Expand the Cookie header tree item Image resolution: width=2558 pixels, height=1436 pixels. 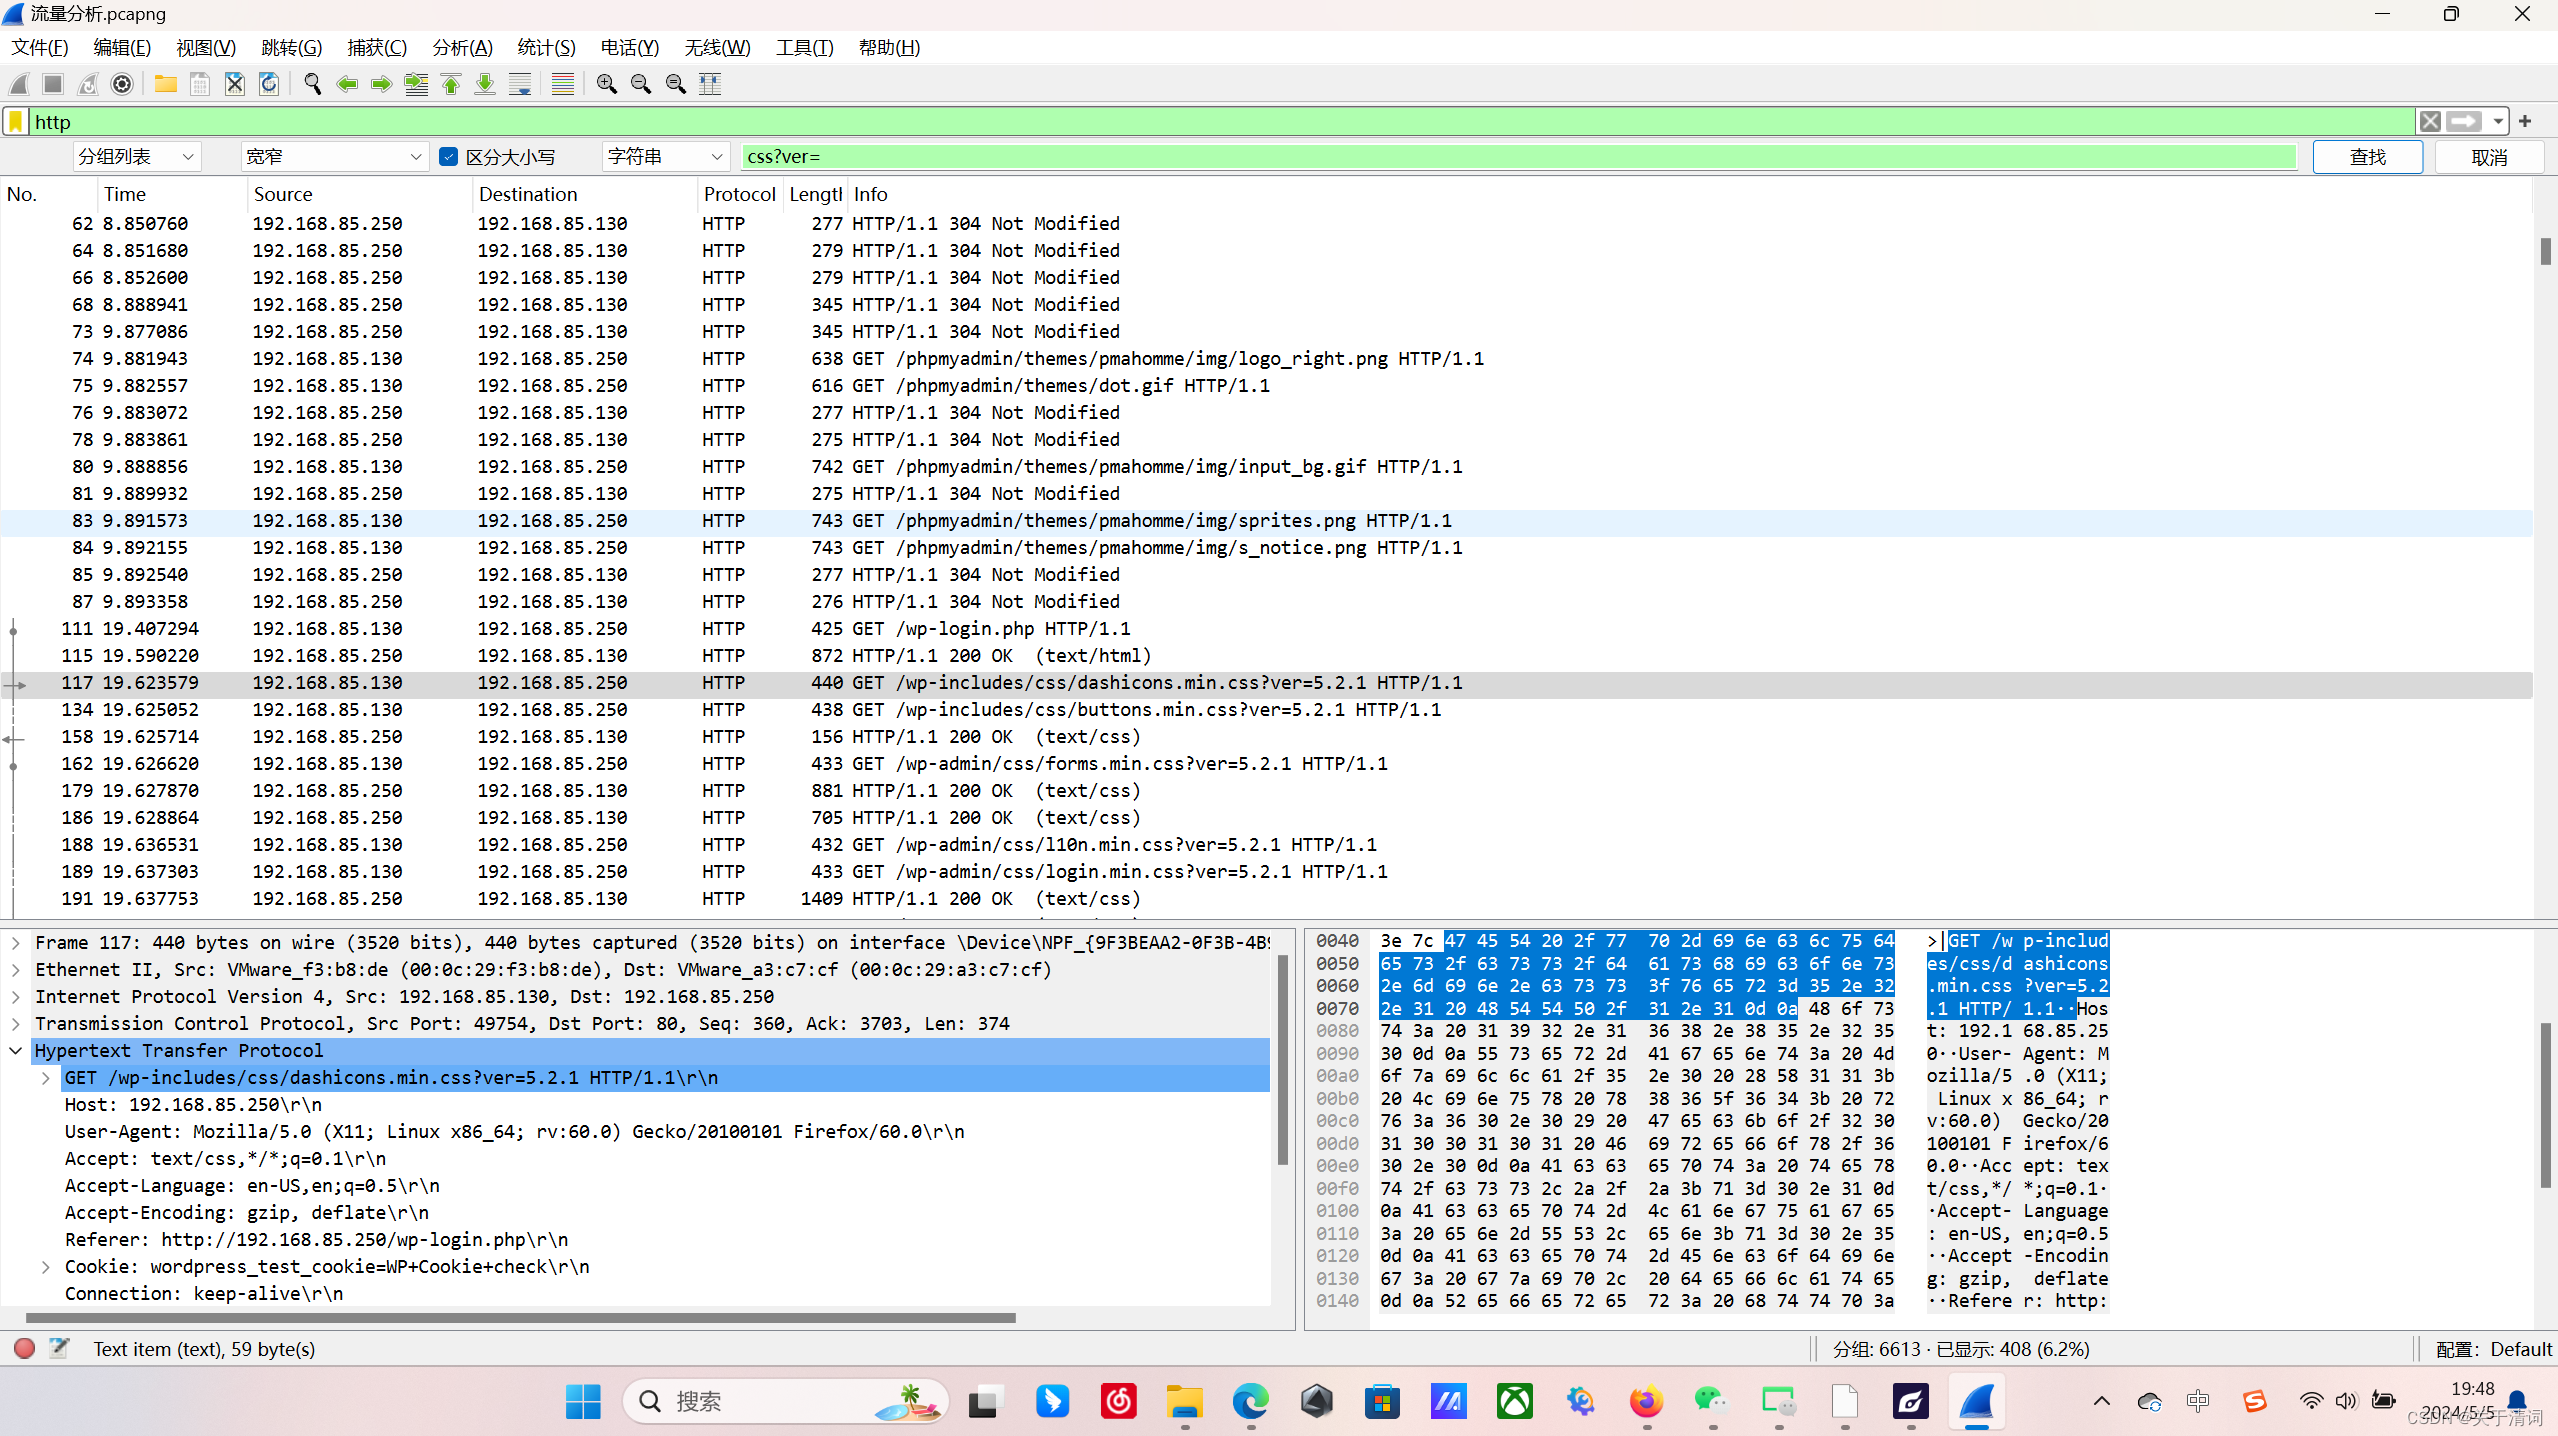tap(46, 1266)
